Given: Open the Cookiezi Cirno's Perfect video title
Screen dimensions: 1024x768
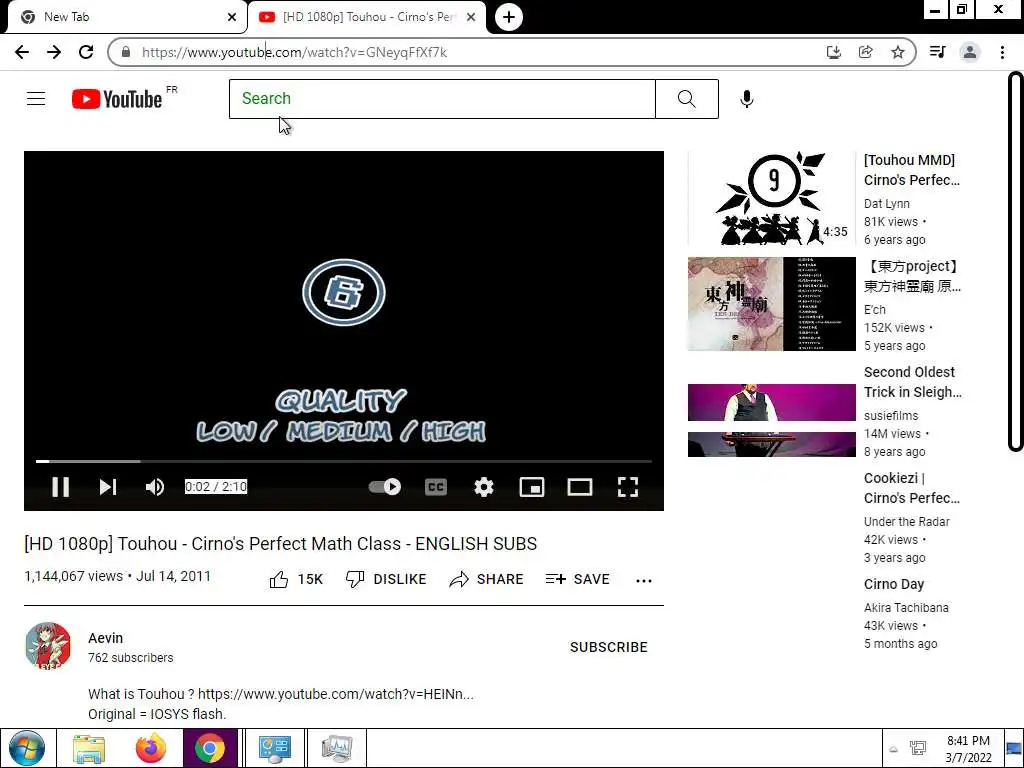Looking at the screenshot, I should tap(912, 488).
